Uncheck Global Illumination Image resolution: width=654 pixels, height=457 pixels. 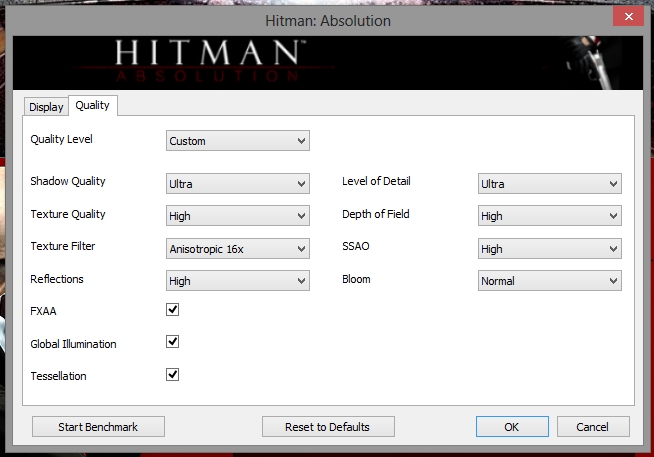tap(173, 341)
